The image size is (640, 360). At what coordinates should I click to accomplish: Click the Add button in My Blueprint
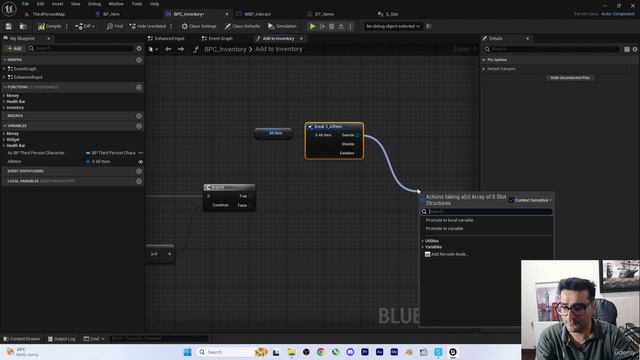click(14, 48)
